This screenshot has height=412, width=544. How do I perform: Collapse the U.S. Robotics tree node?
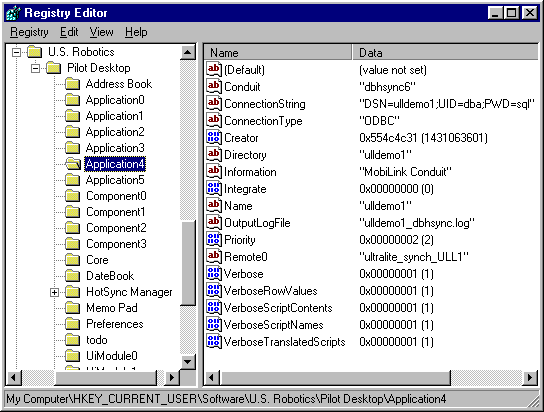[x=16, y=52]
